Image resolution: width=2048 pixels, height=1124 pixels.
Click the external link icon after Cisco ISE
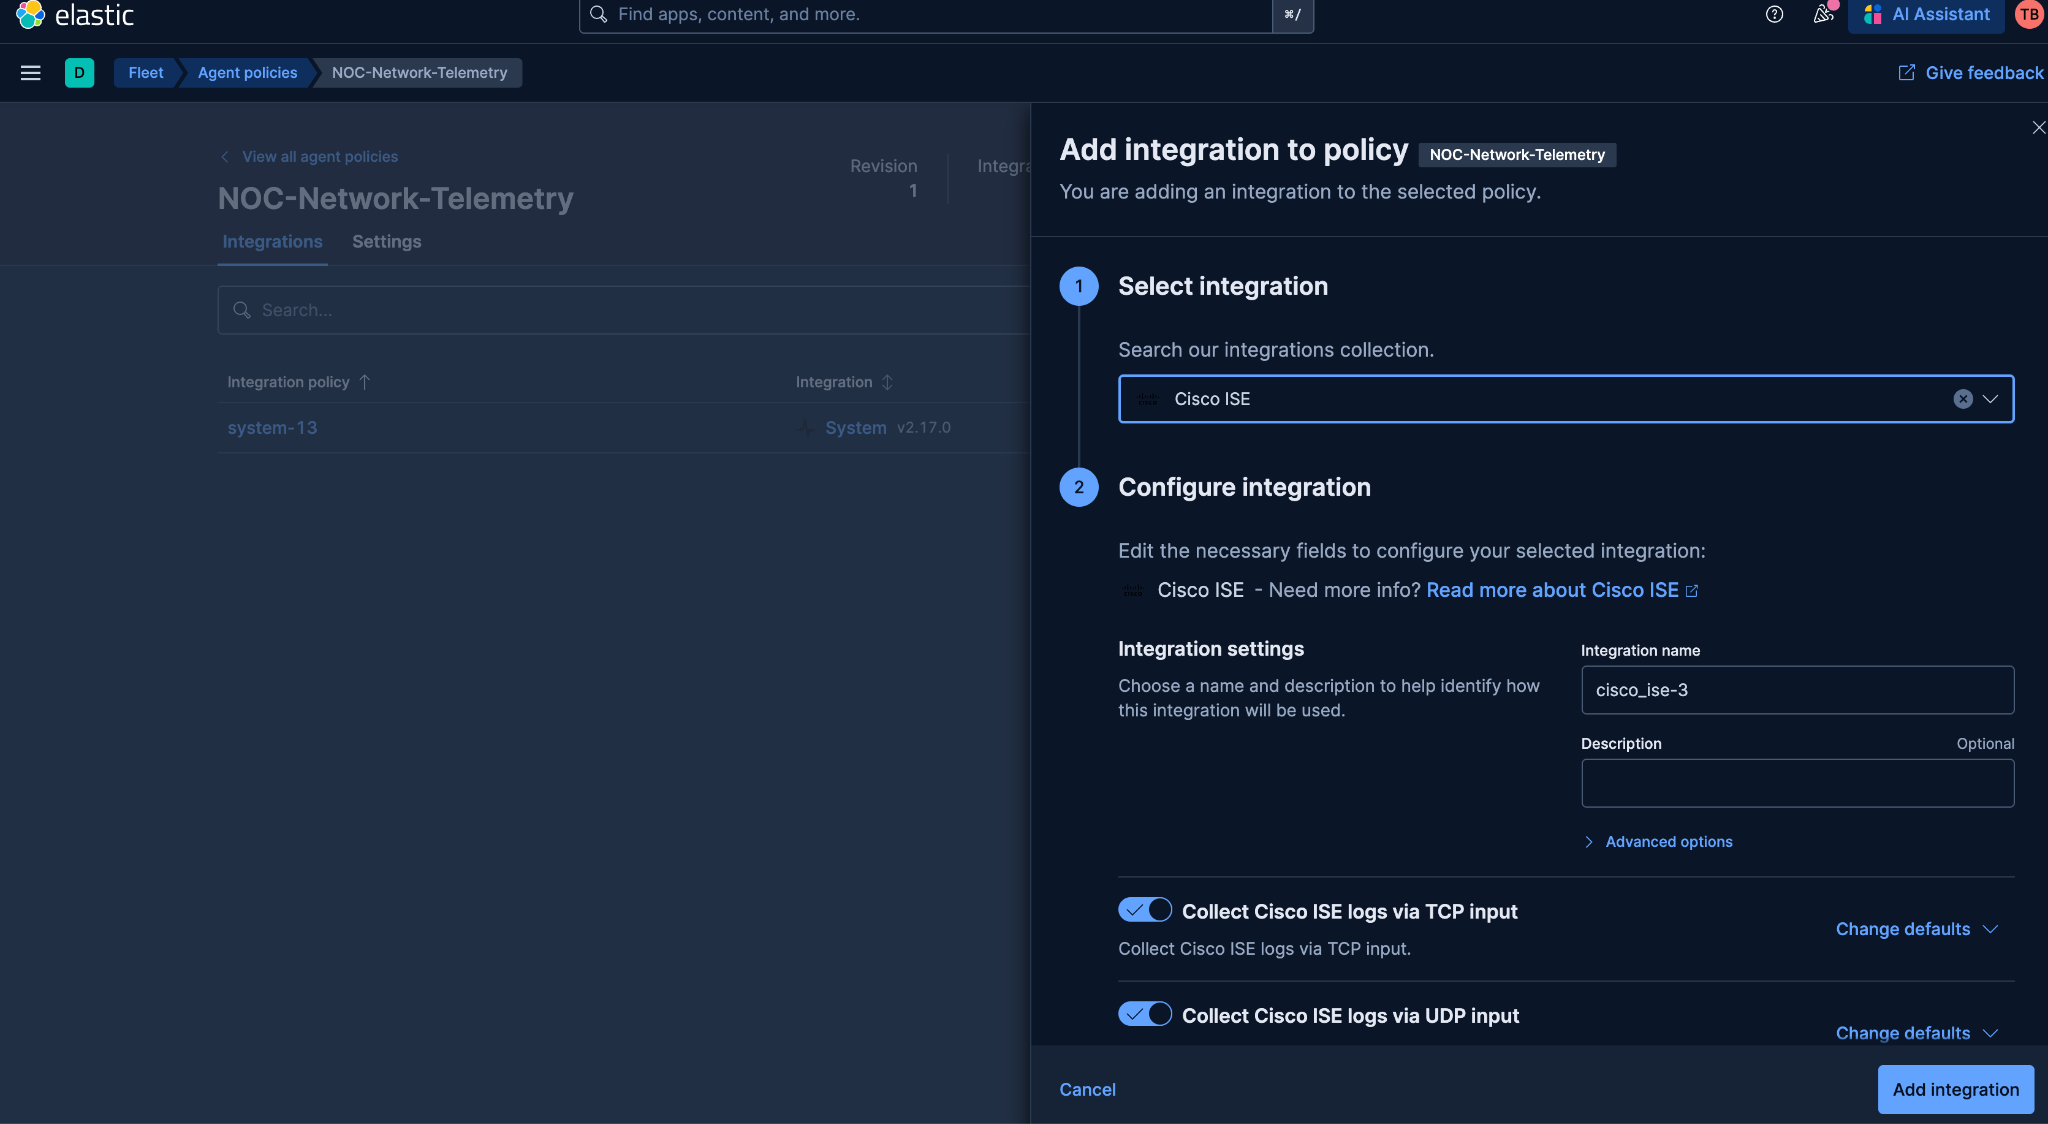(1692, 591)
